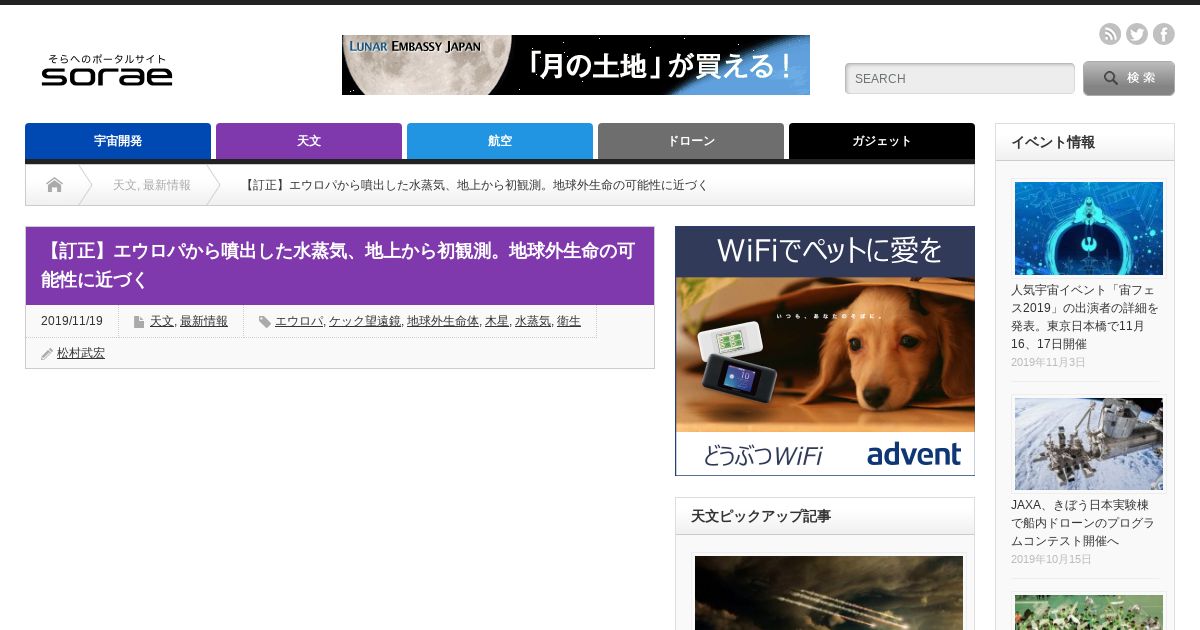Image resolution: width=1200 pixels, height=630 pixels.
Task: Click 天文 in the breadcrumb trail
Action: pos(124,185)
